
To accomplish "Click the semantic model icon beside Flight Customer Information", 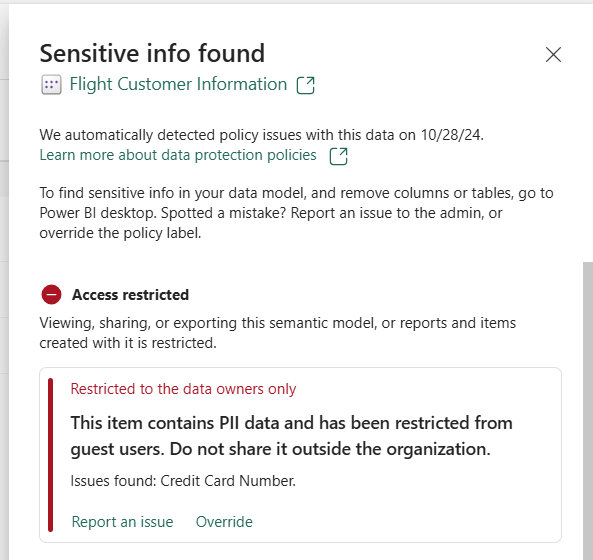I will (x=51, y=85).
